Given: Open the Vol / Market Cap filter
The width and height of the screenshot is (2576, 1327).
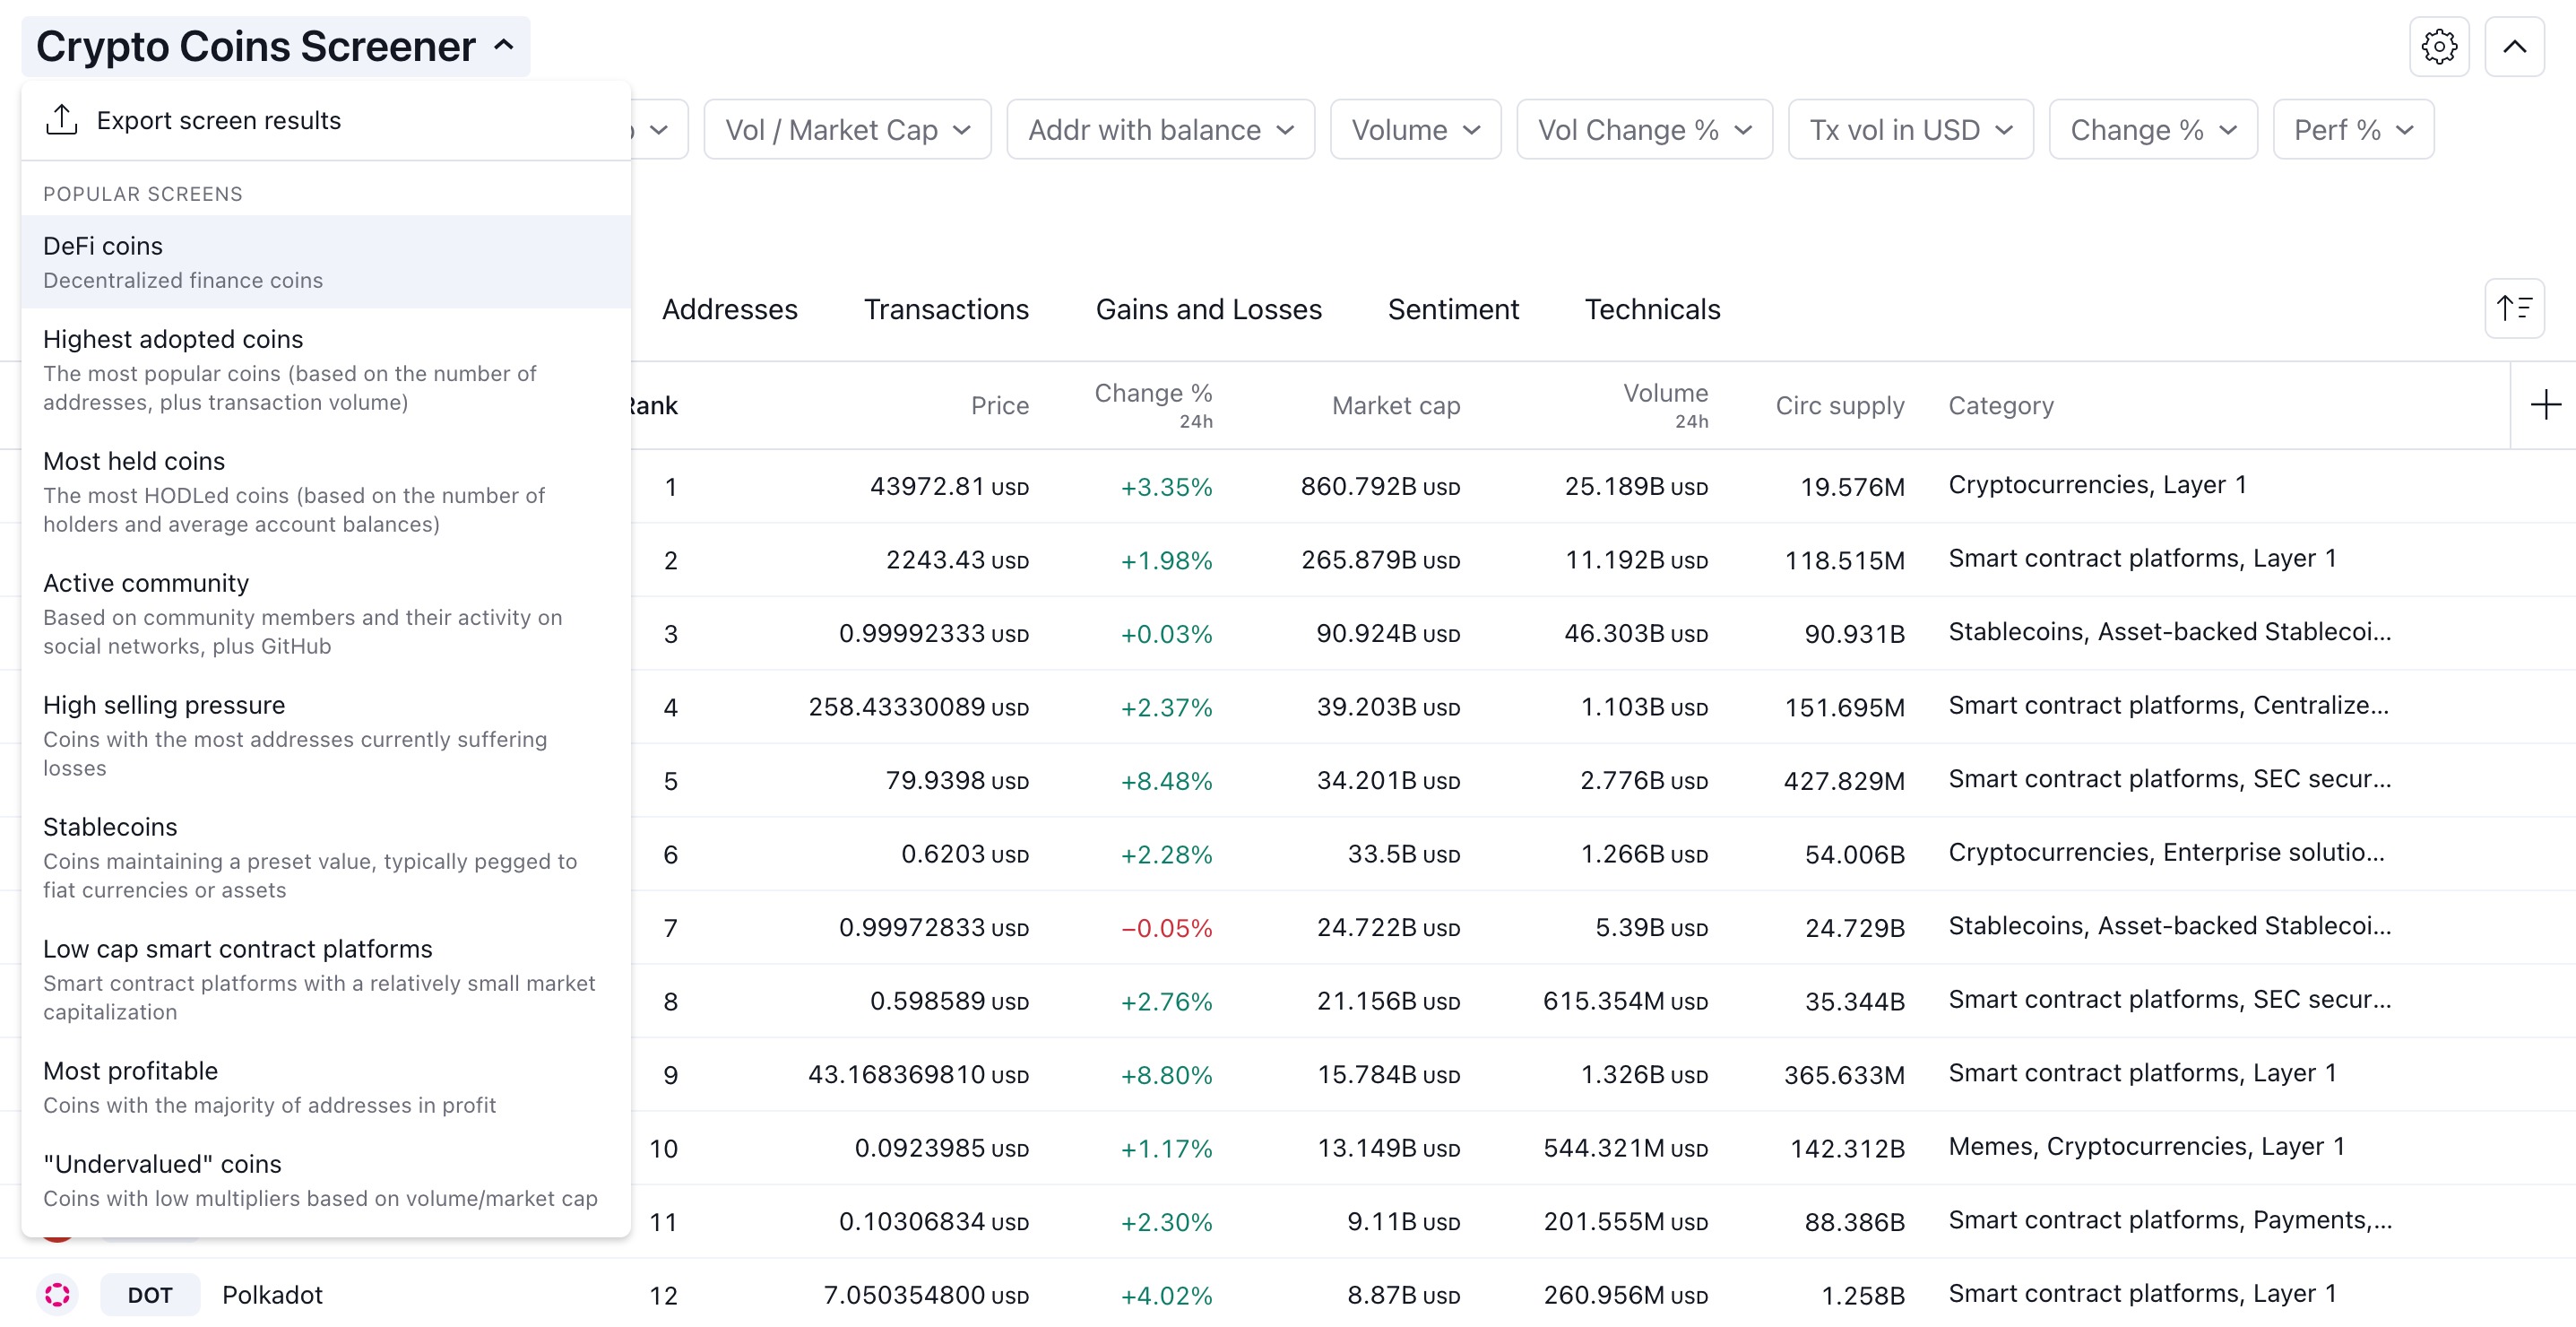Looking at the screenshot, I should 847,130.
